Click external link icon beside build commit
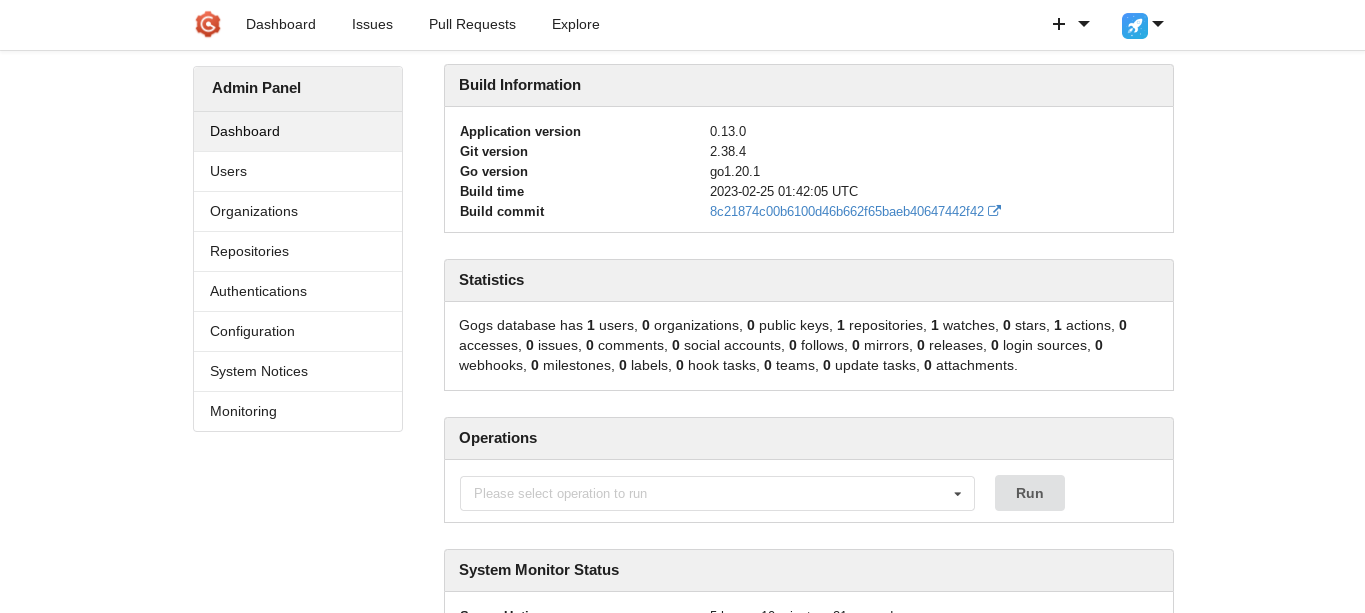1365x613 pixels. point(994,211)
